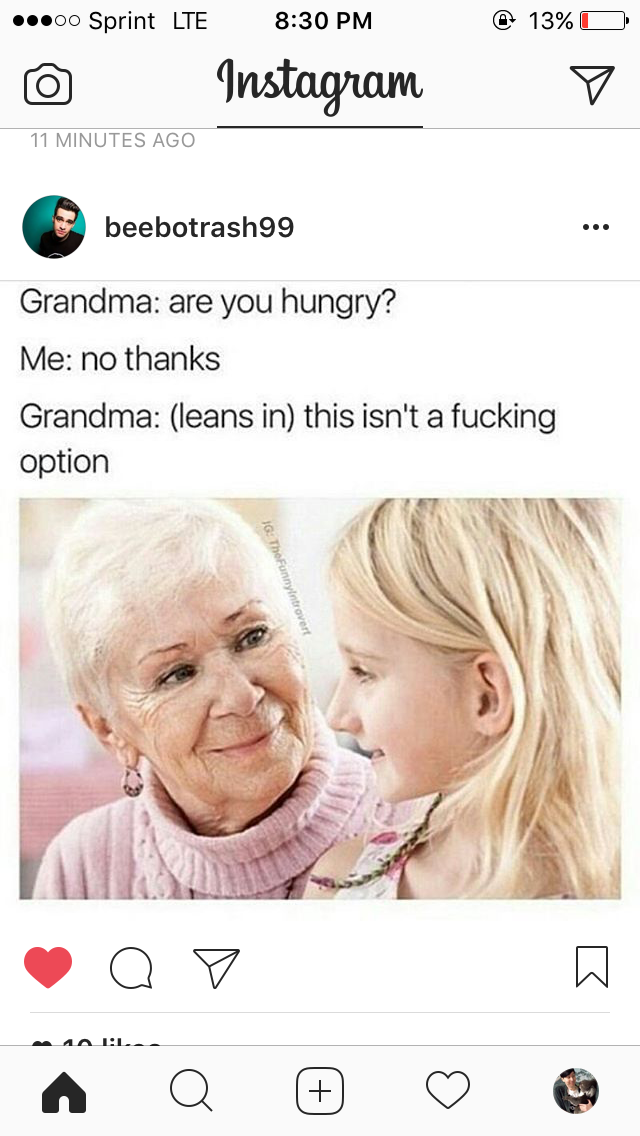Tap the grandma meme image
This screenshot has width=640, height=1136.
point(320,699)
